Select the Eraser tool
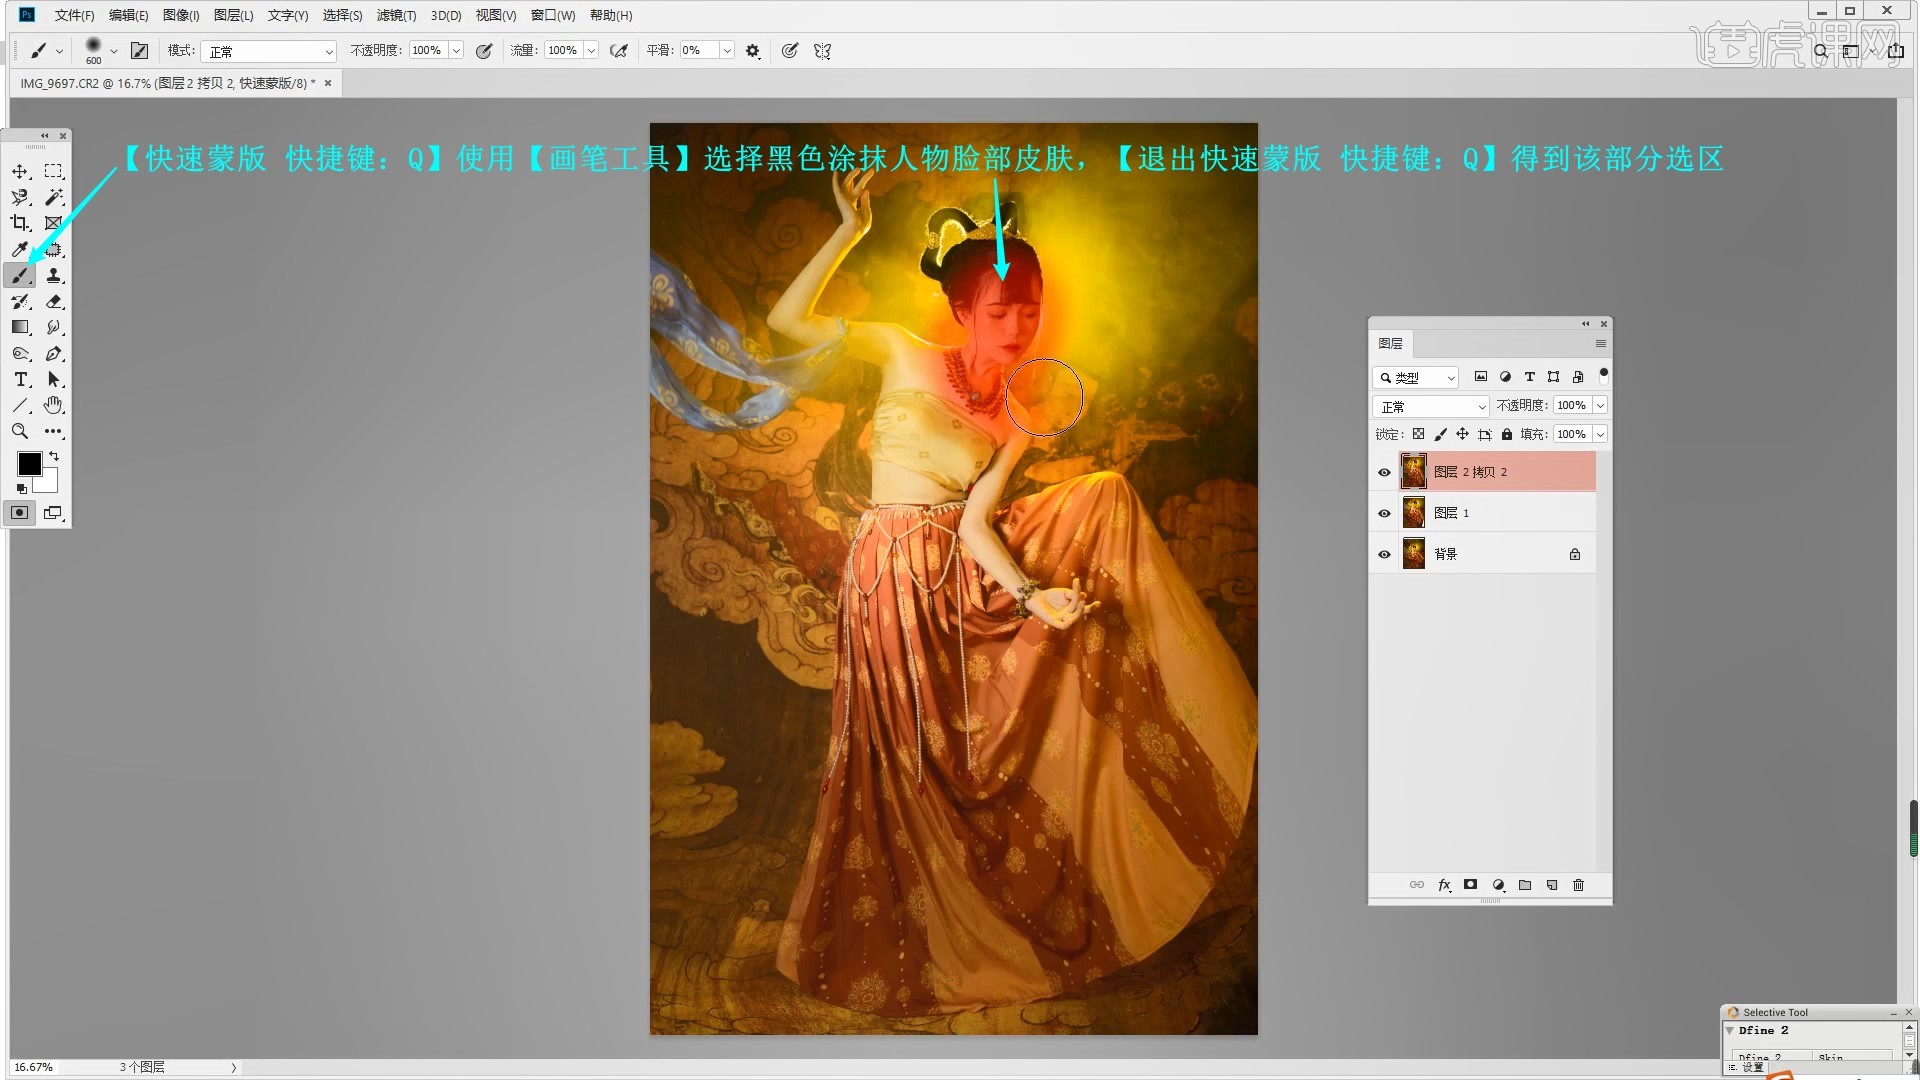Screen dimensions: 1920x1080 [x=54, y=302]
